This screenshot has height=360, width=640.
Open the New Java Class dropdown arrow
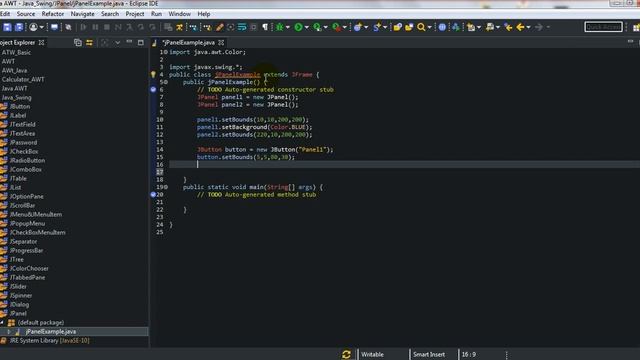tap(366, 27)
